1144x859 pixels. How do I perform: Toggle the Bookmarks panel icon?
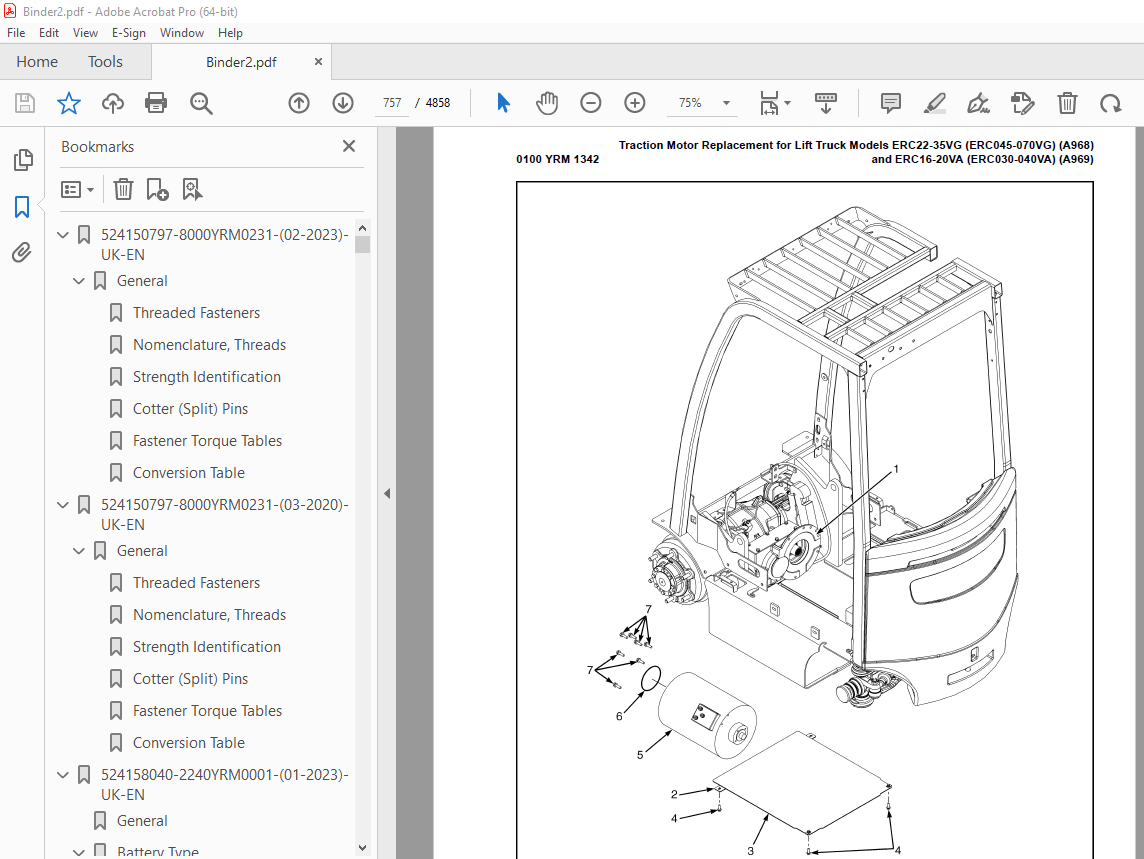coord(22,207)
